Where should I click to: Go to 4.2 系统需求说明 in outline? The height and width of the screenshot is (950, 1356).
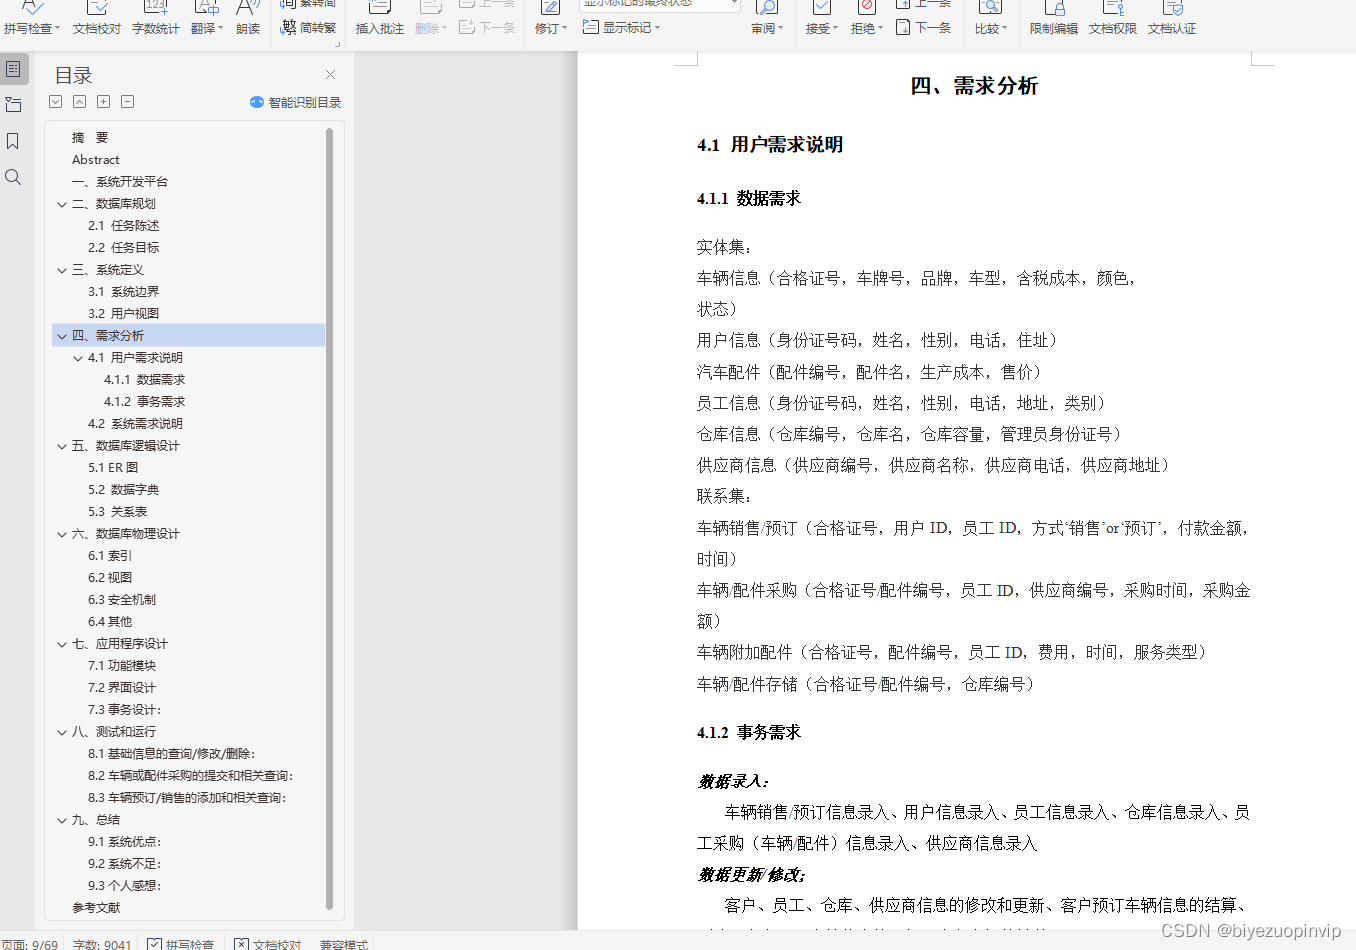pyautogui.click(x=136, y=424)
